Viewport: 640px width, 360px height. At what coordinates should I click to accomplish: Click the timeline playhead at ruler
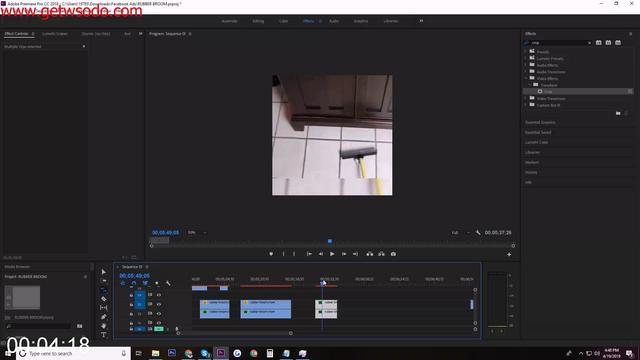322,282
